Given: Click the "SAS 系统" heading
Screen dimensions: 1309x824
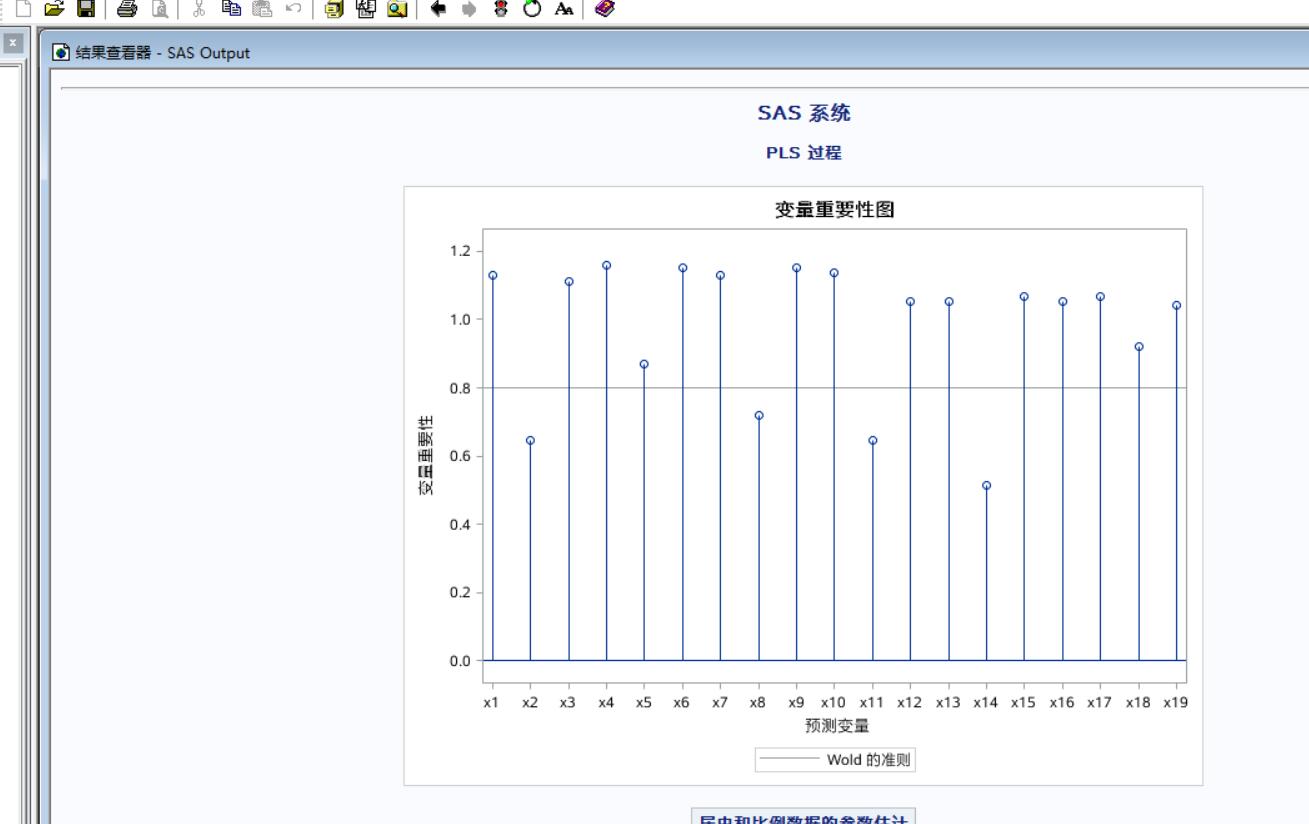Looking at the screenshot, I should 803,114.
